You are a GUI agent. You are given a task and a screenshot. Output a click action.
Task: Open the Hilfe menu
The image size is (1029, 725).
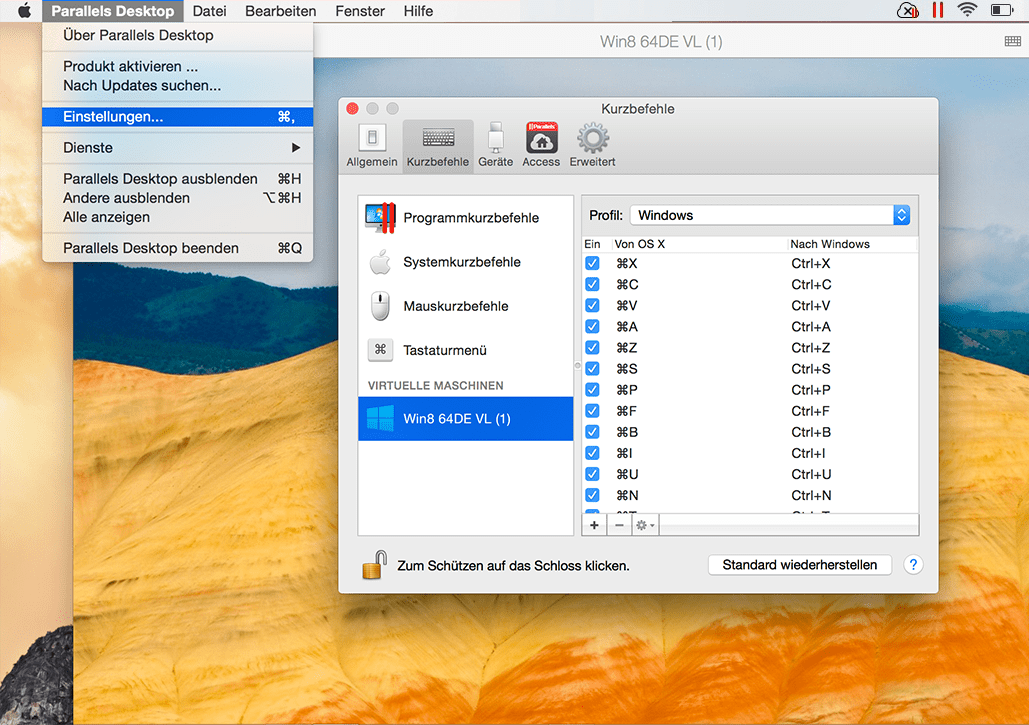[417, 11]
